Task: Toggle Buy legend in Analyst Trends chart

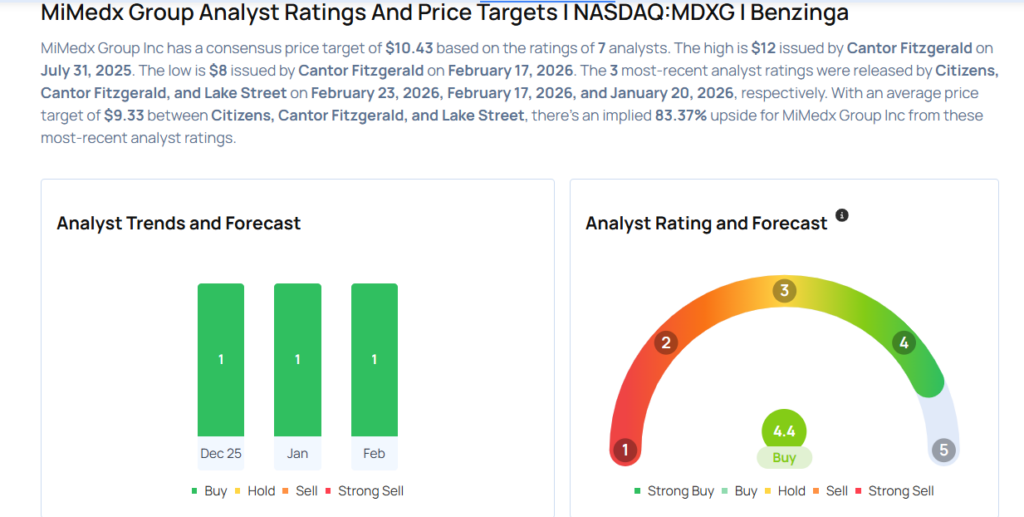Action: 209,491
